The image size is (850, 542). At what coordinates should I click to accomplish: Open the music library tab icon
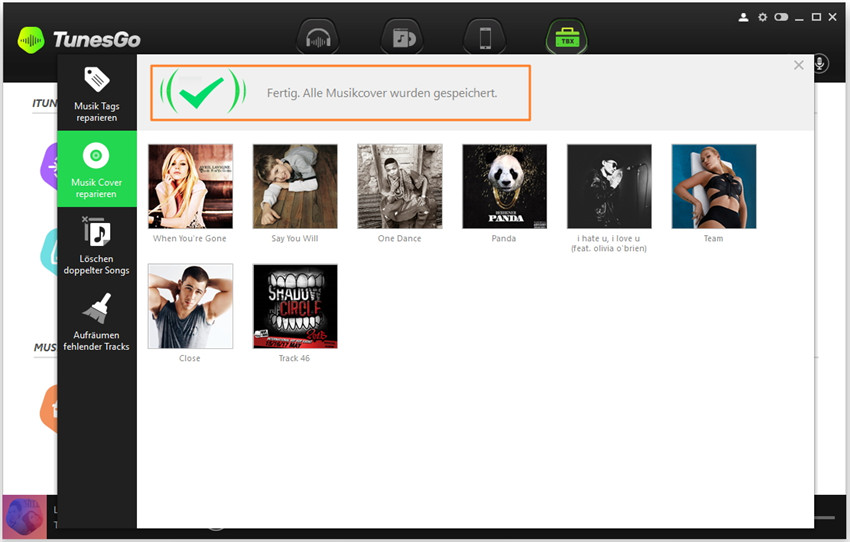click(x=402, y=38)
